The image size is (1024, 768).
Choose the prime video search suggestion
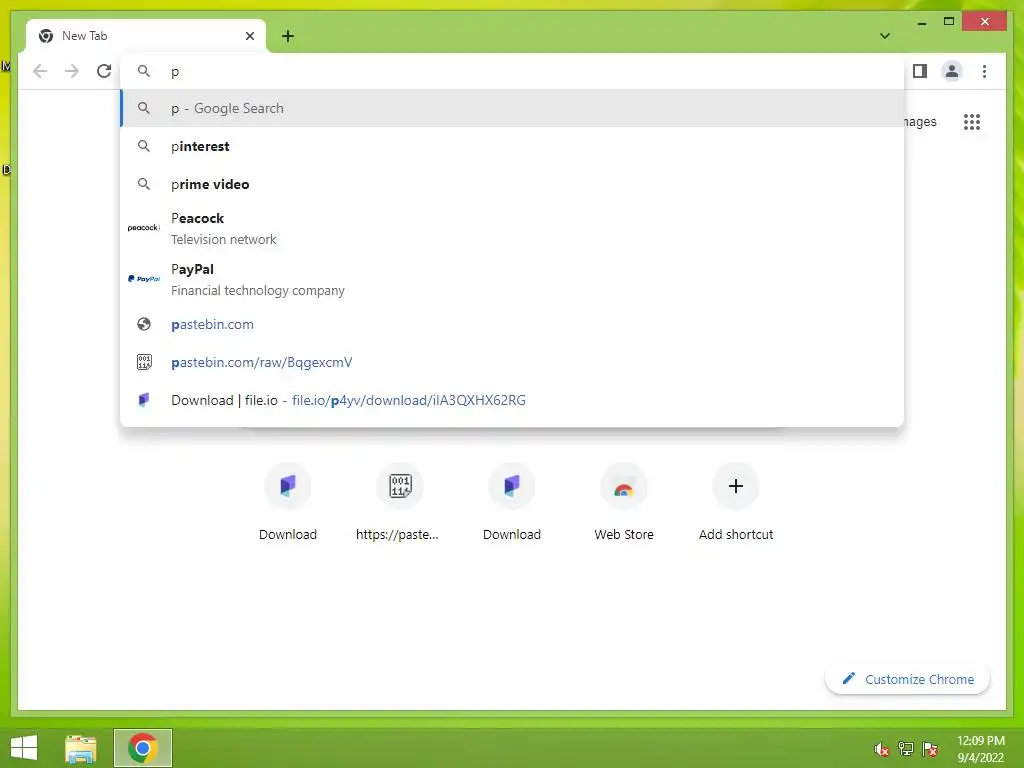point(512,184)
